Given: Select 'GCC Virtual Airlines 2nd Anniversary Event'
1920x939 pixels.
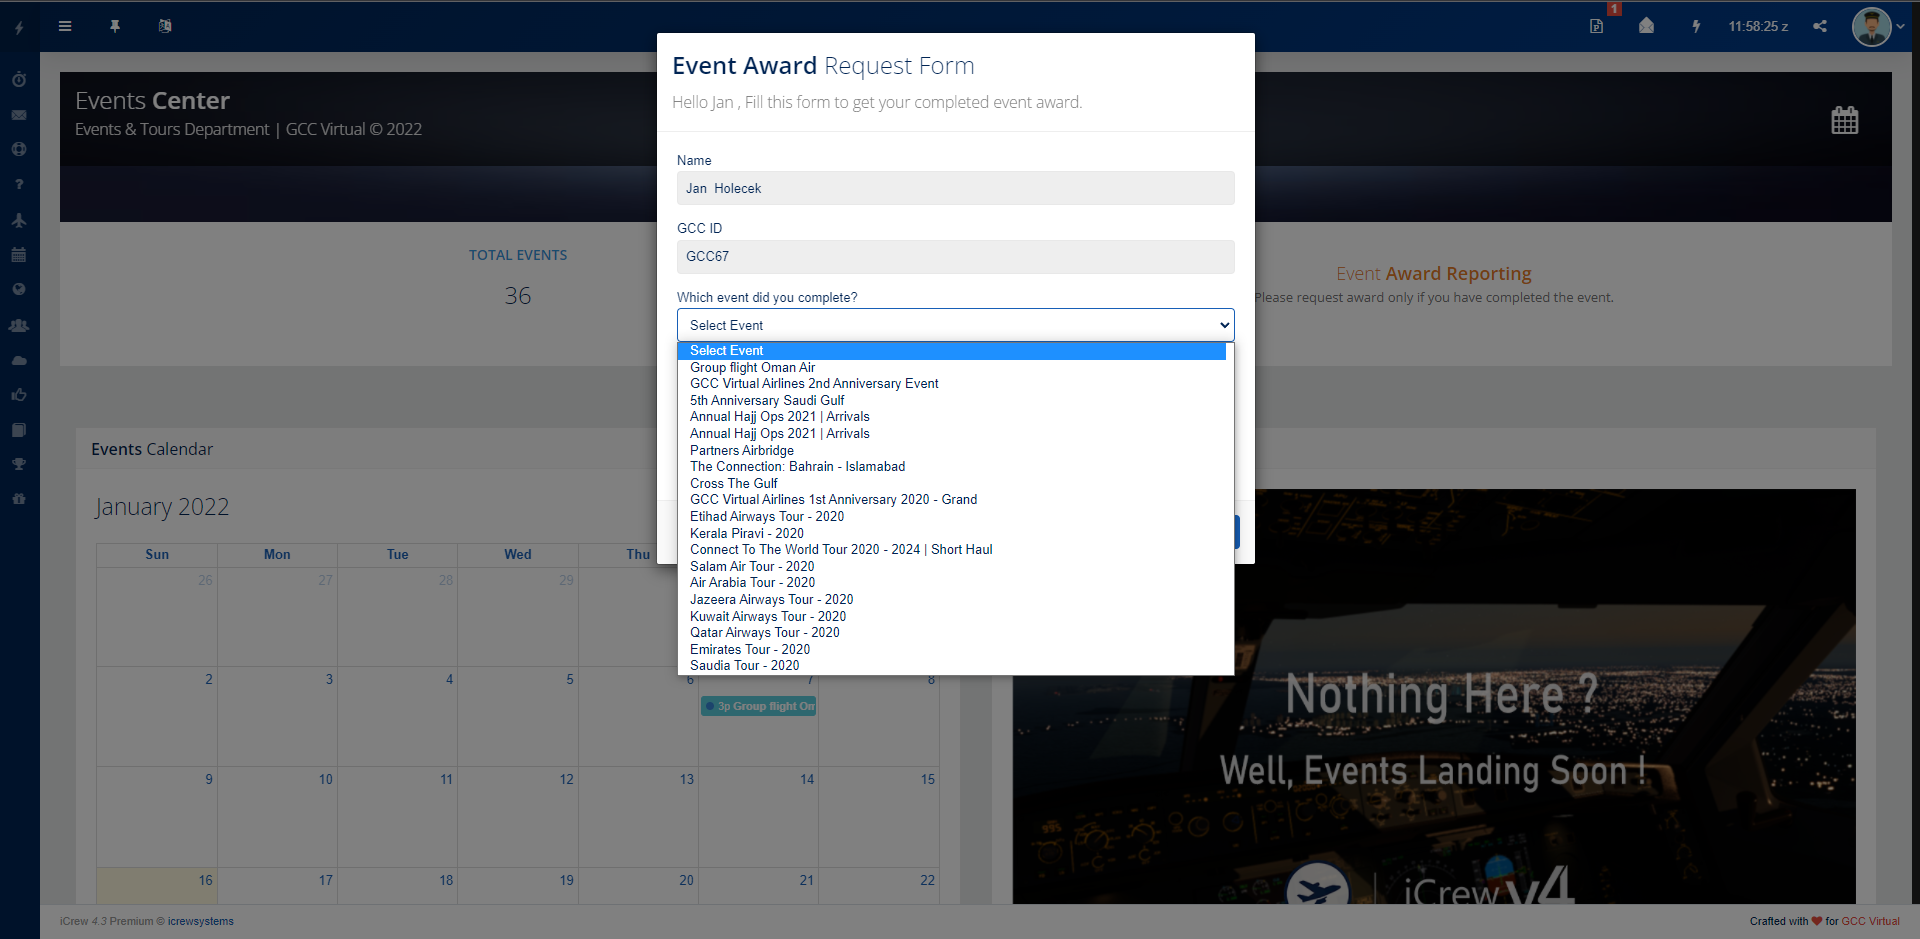Looking at the screenshot, I should [x=952, y=384].
